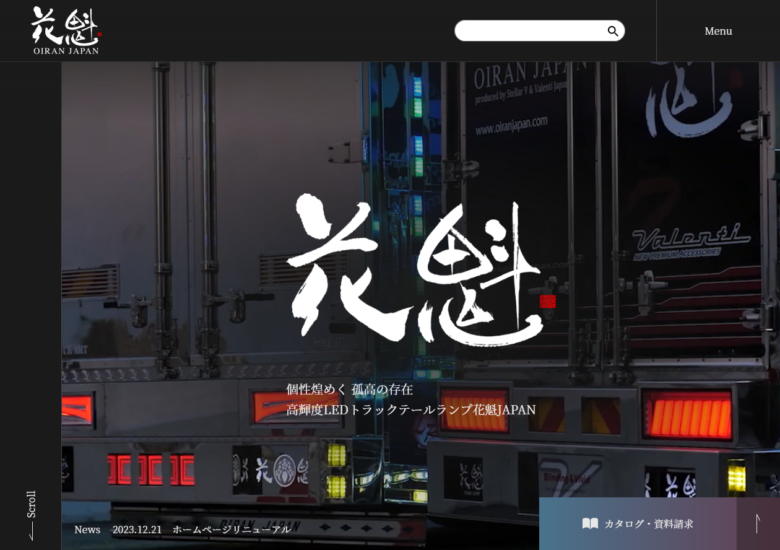This screenshot has height=550, width=780.
Task: Click the 高輝度LEDトラックテールランプ花魁JAPAN text
Action: click(411, 410)
